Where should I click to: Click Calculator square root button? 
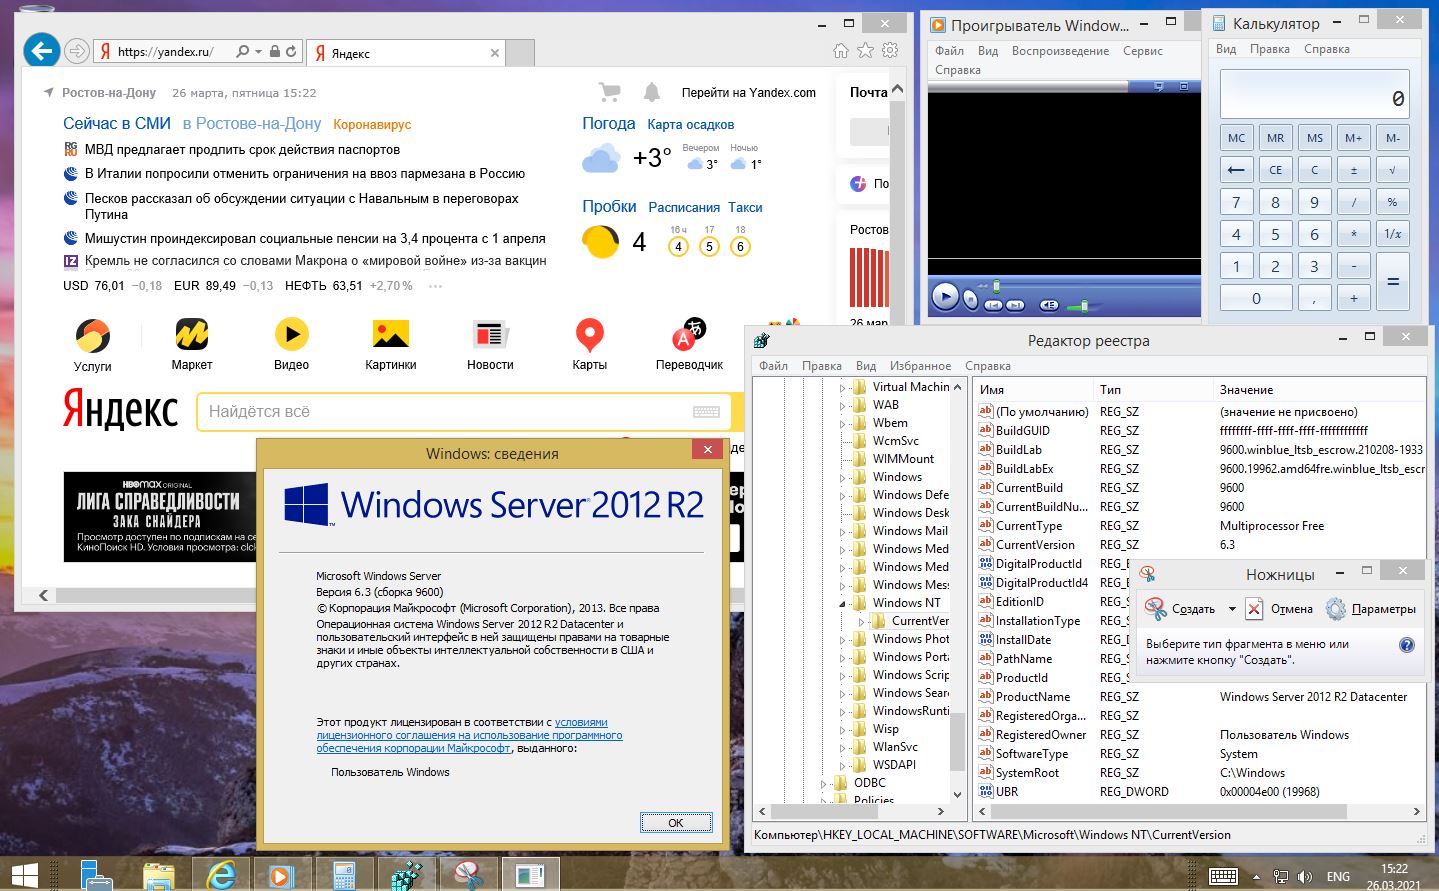[1392, 170]
